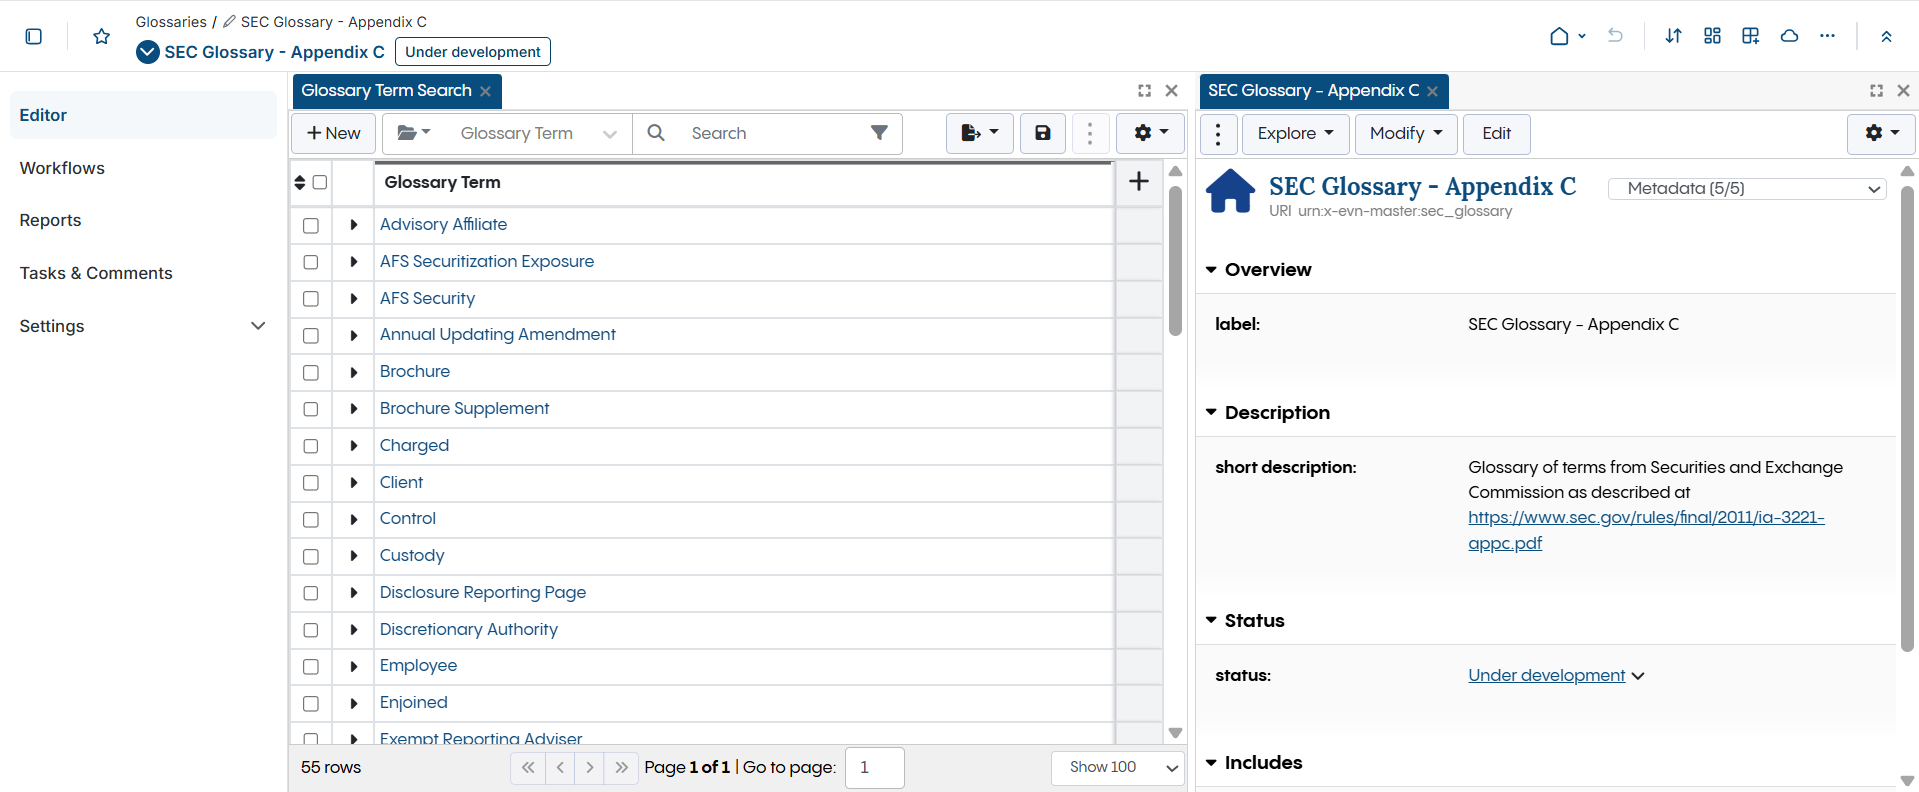Click the save disk icon
Screen dimensions: 1919x792
tap(1042, 133)
